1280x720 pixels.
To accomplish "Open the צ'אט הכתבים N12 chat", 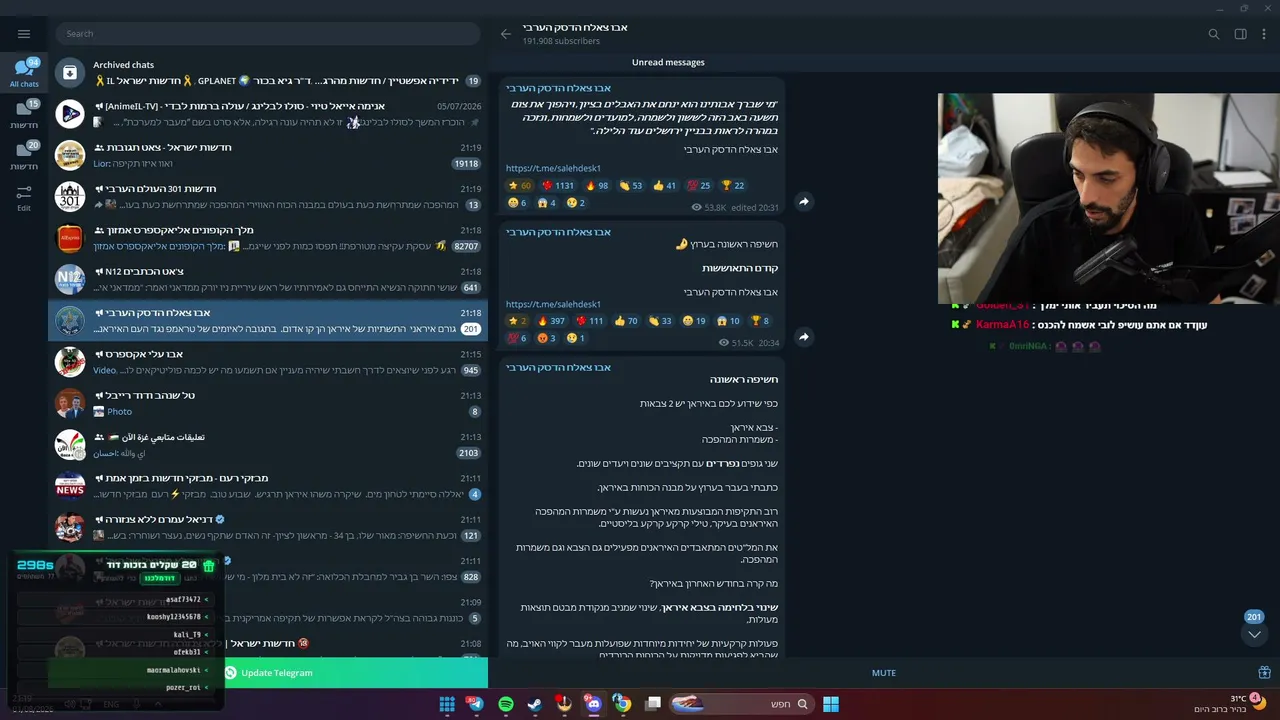I will tap(268, 279).
